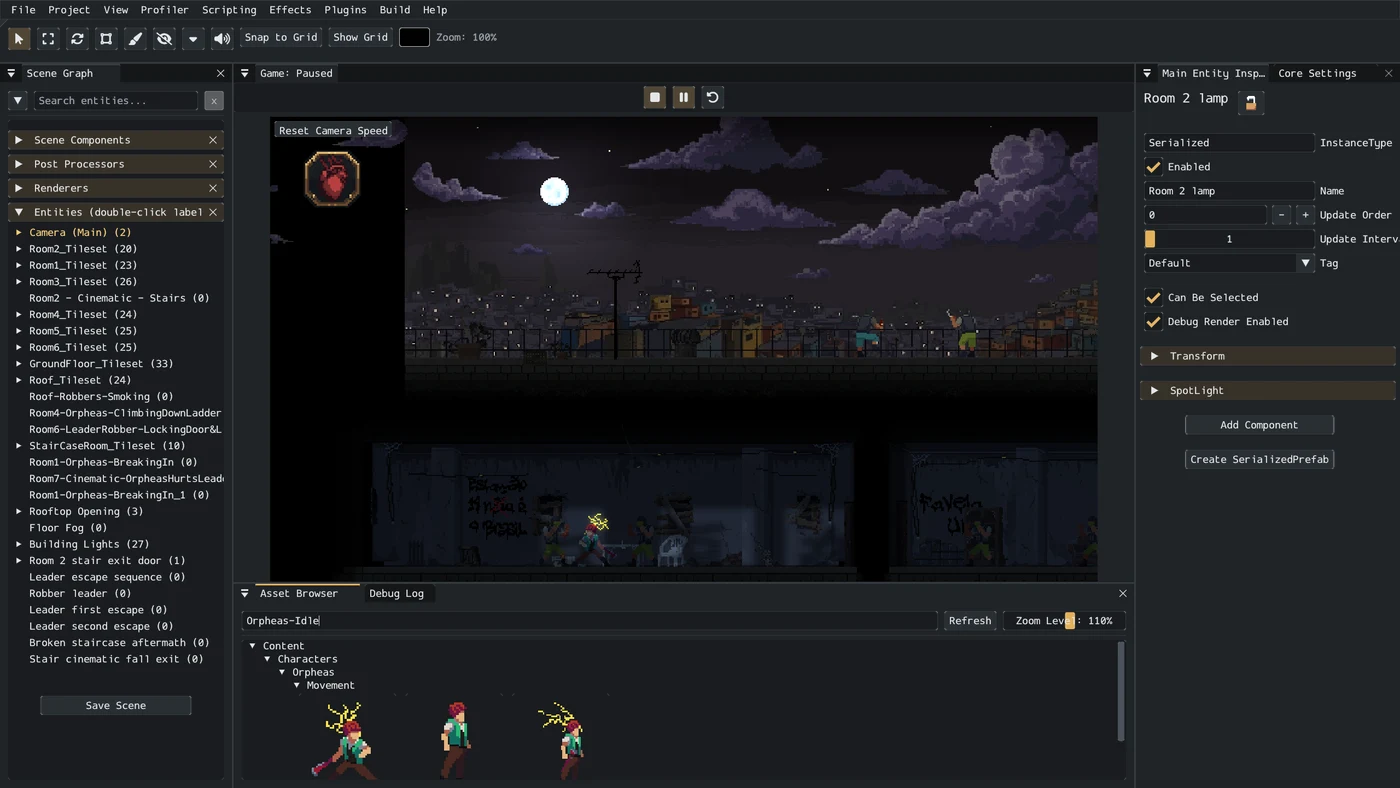Click the Save Scene button
This screenshot has height=788, width=1400.
116,706
